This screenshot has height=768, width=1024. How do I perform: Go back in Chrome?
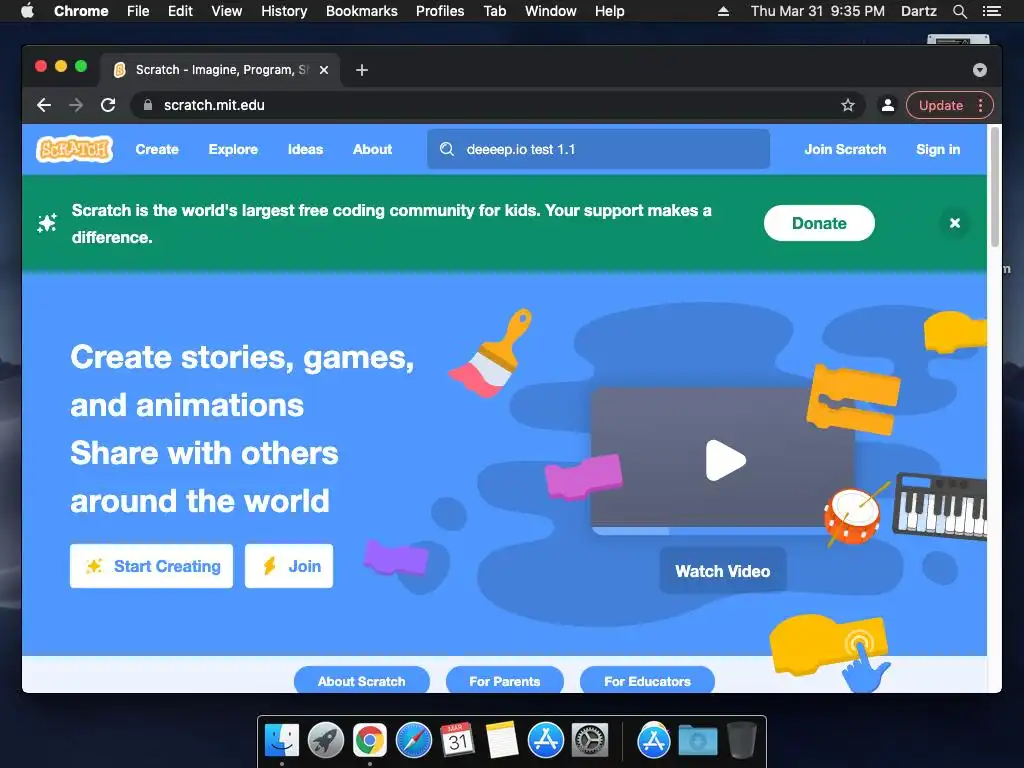click(44, 105)
